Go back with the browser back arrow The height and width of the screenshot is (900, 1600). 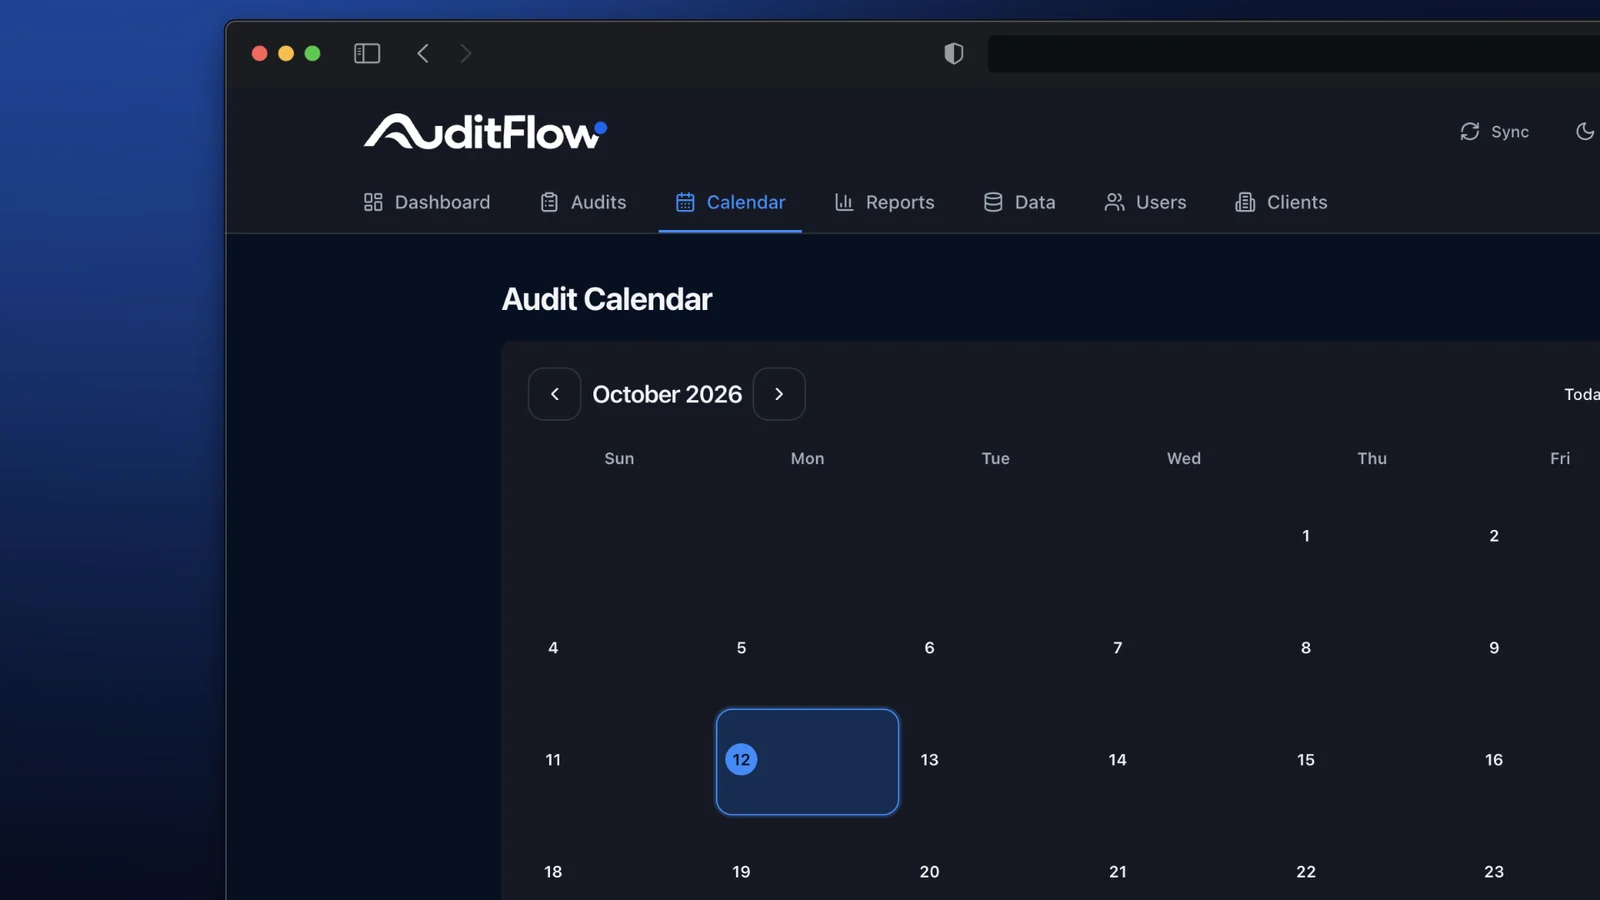click(x=423, y=53)
